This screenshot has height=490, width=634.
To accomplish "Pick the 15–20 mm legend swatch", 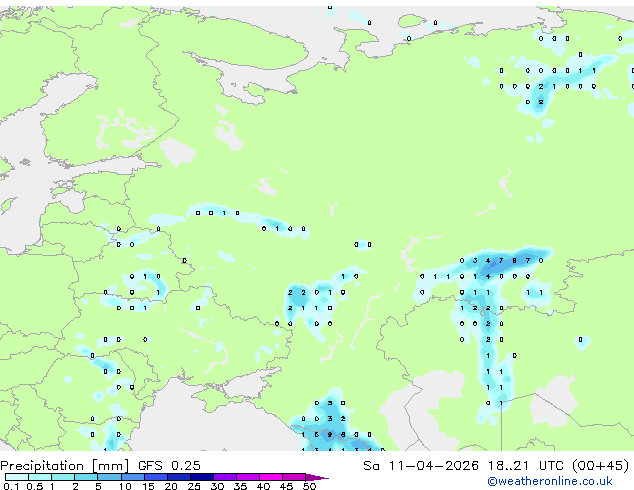I will (156, 477).
